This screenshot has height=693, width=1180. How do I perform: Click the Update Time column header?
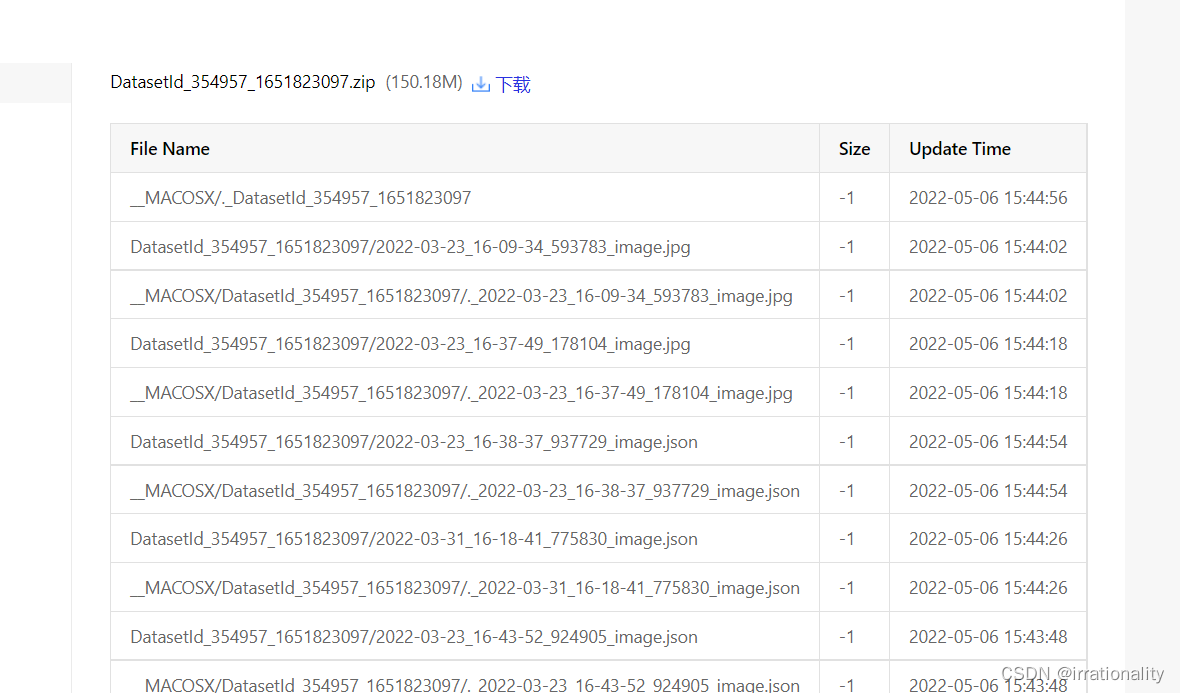[x=960, y=149]
